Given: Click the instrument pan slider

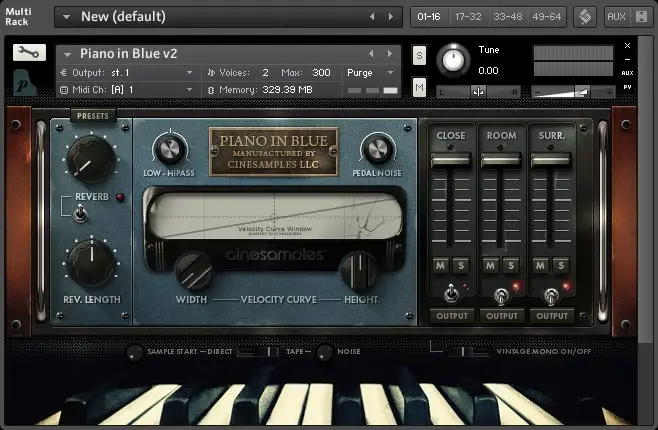Looking at the screenshot, I should pos(478,92).
